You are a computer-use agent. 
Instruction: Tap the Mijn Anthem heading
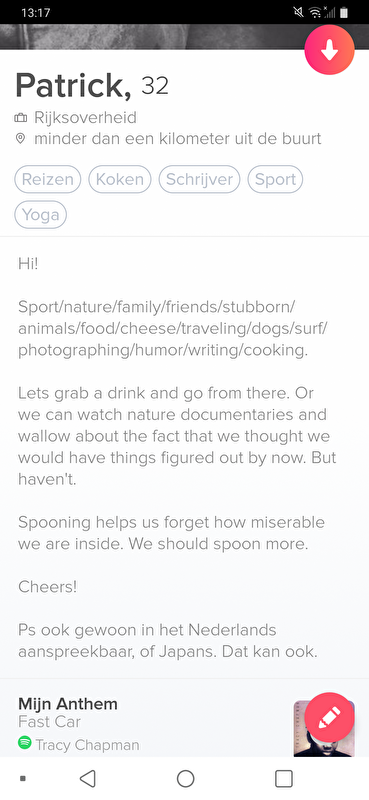68,704
